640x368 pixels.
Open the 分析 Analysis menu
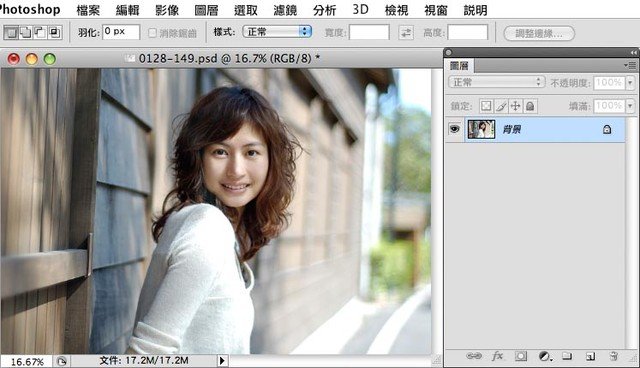coord(324,10)
